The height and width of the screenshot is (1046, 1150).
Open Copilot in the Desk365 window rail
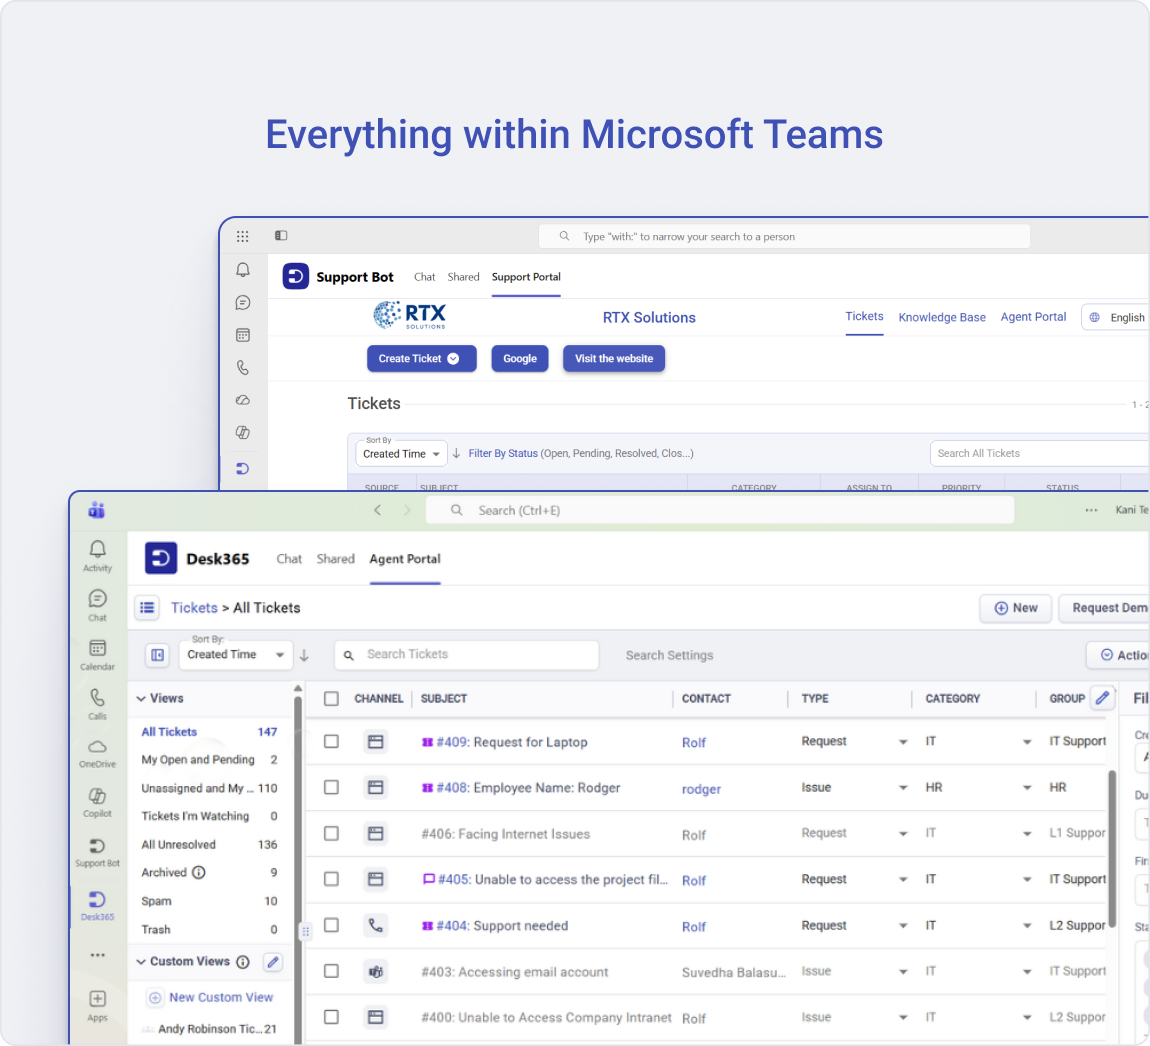(98, 802)
